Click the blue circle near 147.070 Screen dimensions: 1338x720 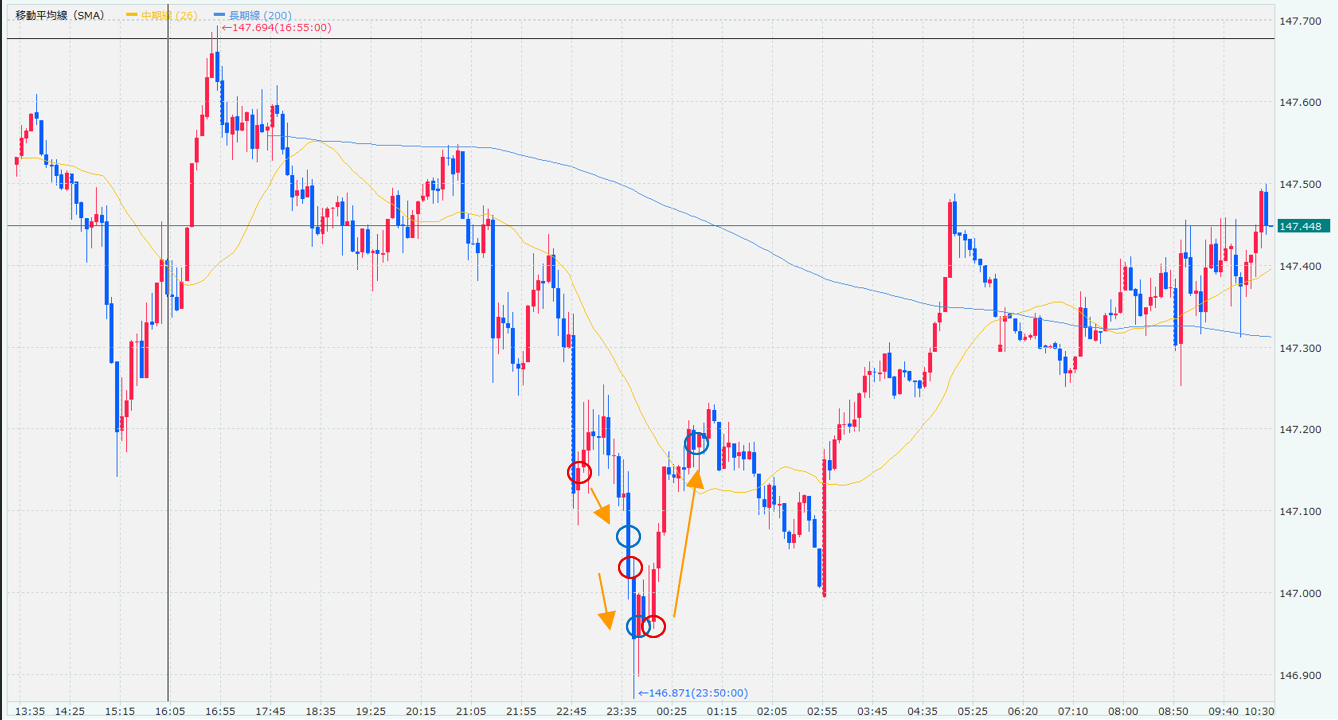tap(628, 537)
